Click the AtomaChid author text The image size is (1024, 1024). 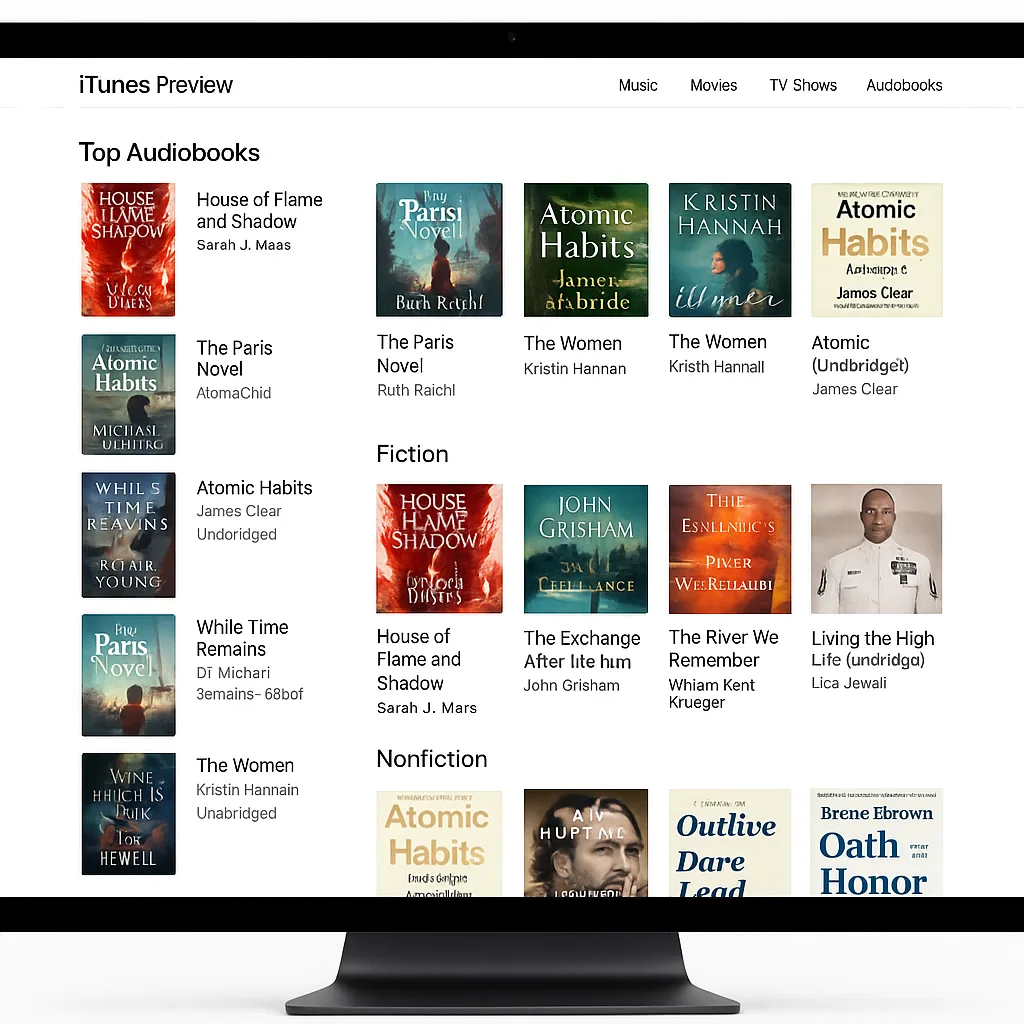(x=234, y=392)
